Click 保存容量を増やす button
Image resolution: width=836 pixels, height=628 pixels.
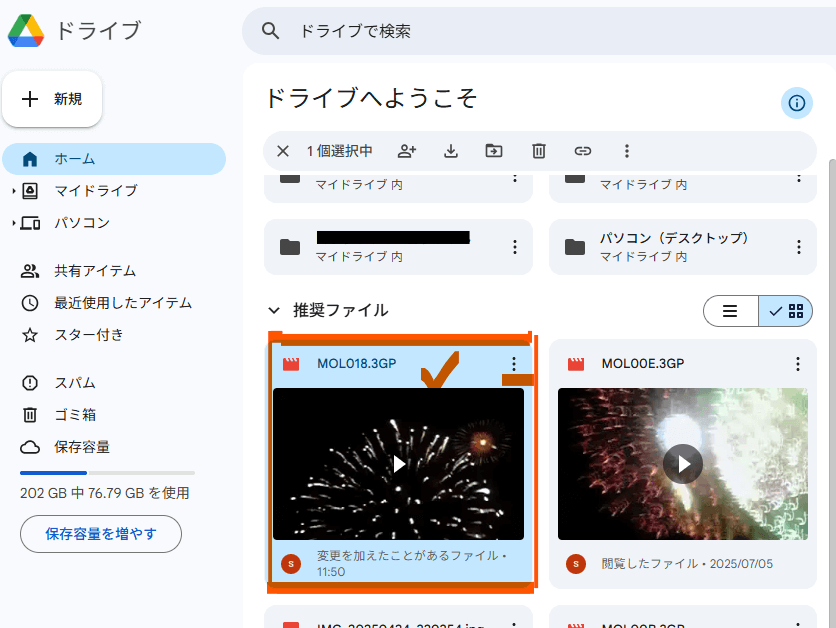click(101, 534)
